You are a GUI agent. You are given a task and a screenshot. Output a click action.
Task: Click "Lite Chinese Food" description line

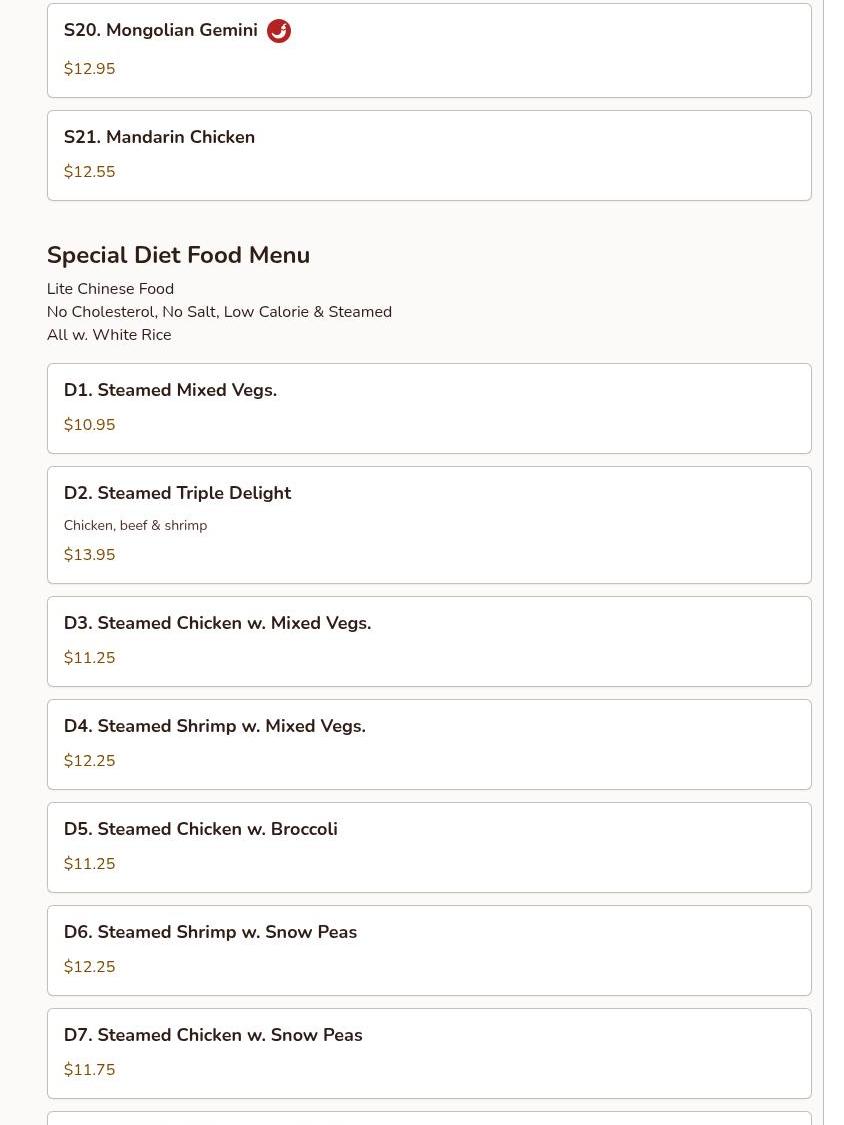click(x=110, y=289)
